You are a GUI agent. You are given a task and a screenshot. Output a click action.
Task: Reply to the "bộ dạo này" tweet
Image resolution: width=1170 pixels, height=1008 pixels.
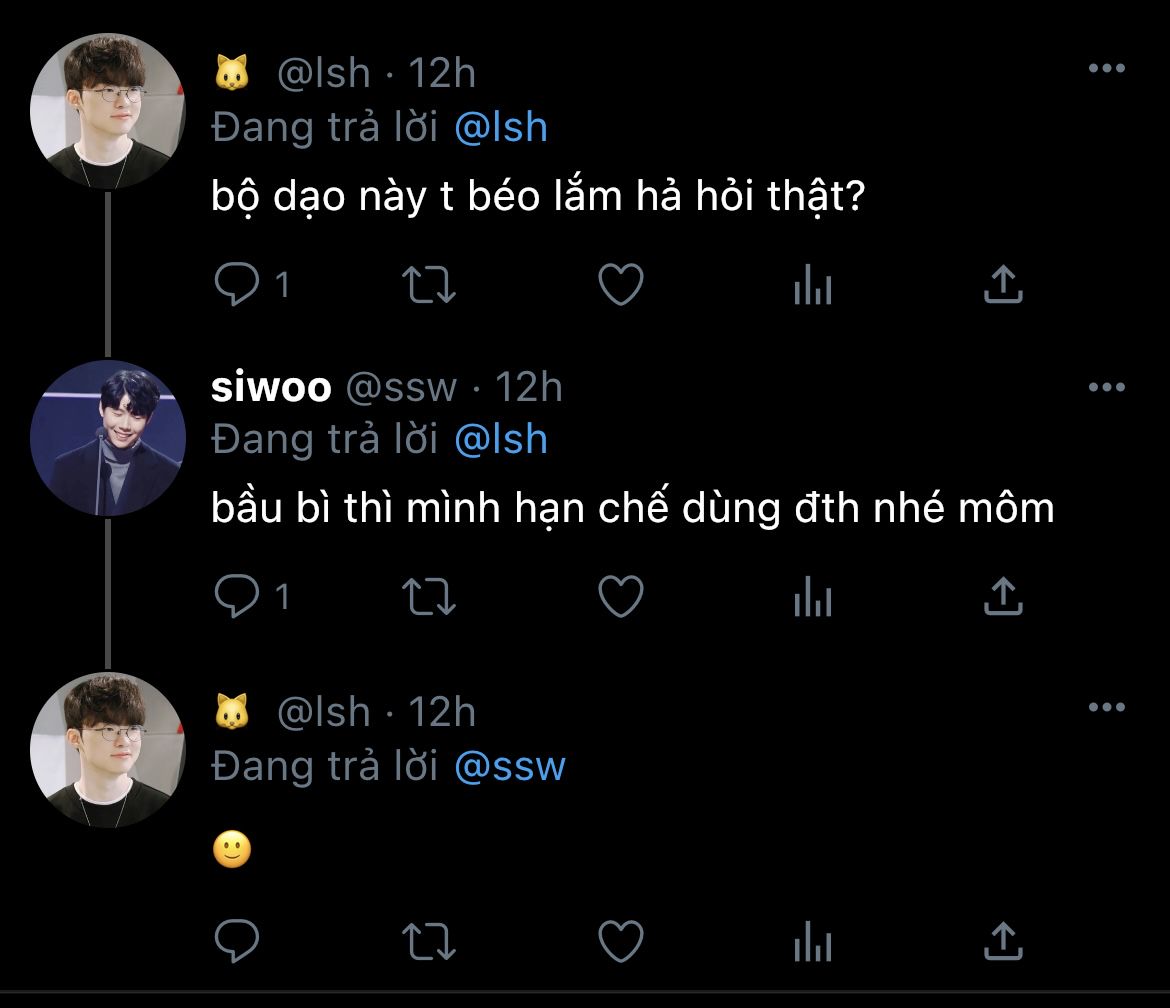[237, 285]
